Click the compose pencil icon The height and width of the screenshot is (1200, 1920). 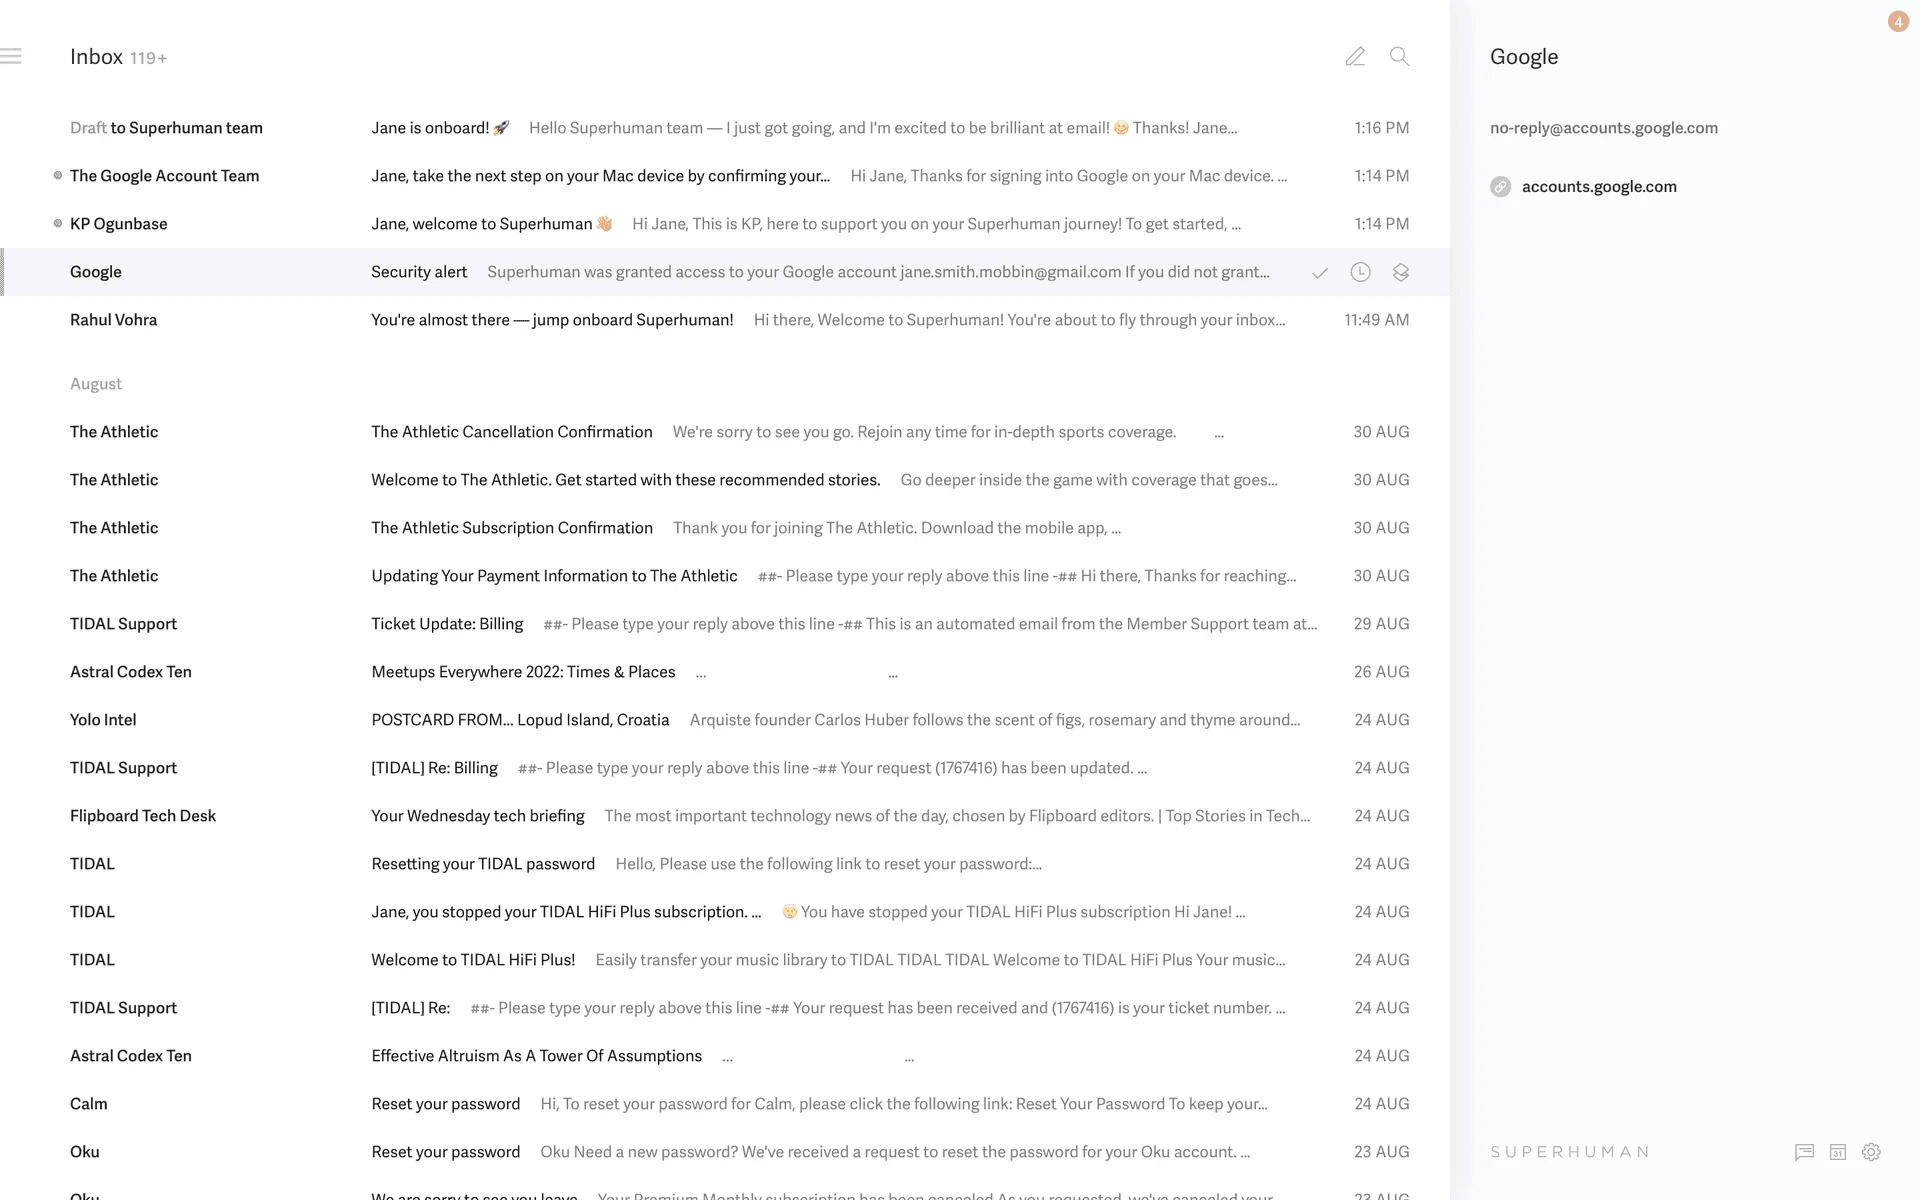point(1355,57)
